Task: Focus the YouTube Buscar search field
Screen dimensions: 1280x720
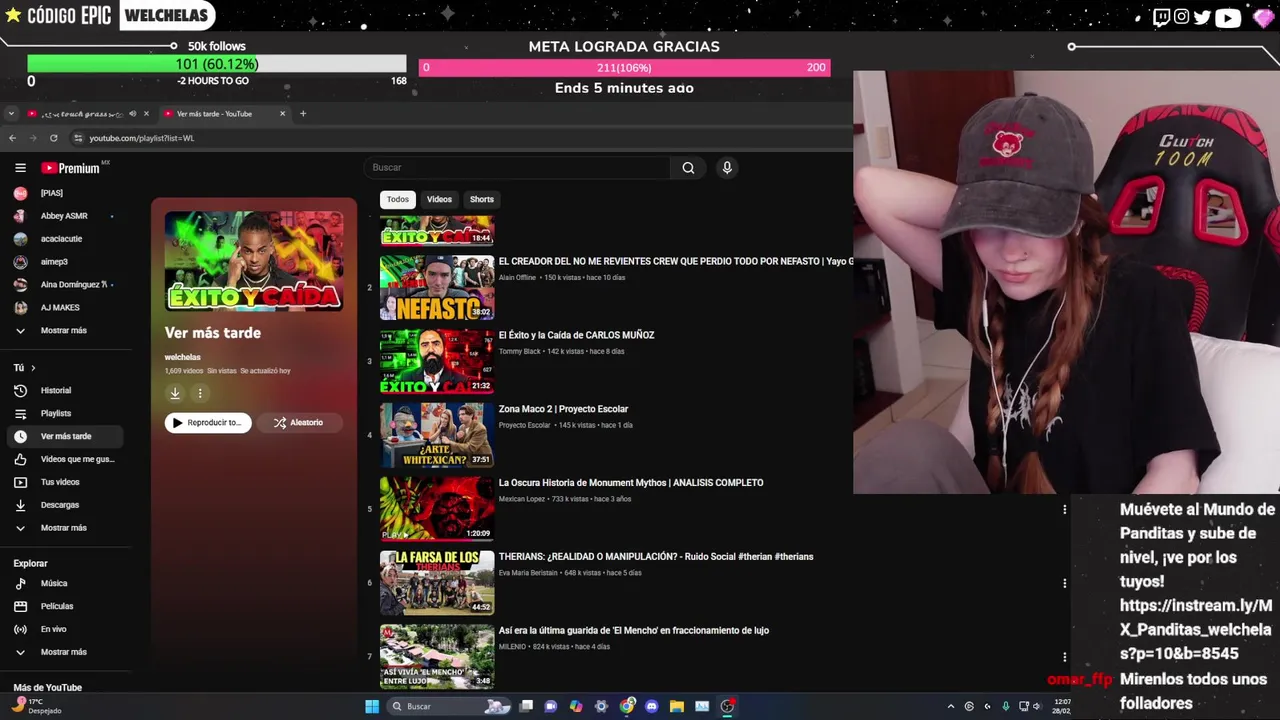Action: point(518,168)
